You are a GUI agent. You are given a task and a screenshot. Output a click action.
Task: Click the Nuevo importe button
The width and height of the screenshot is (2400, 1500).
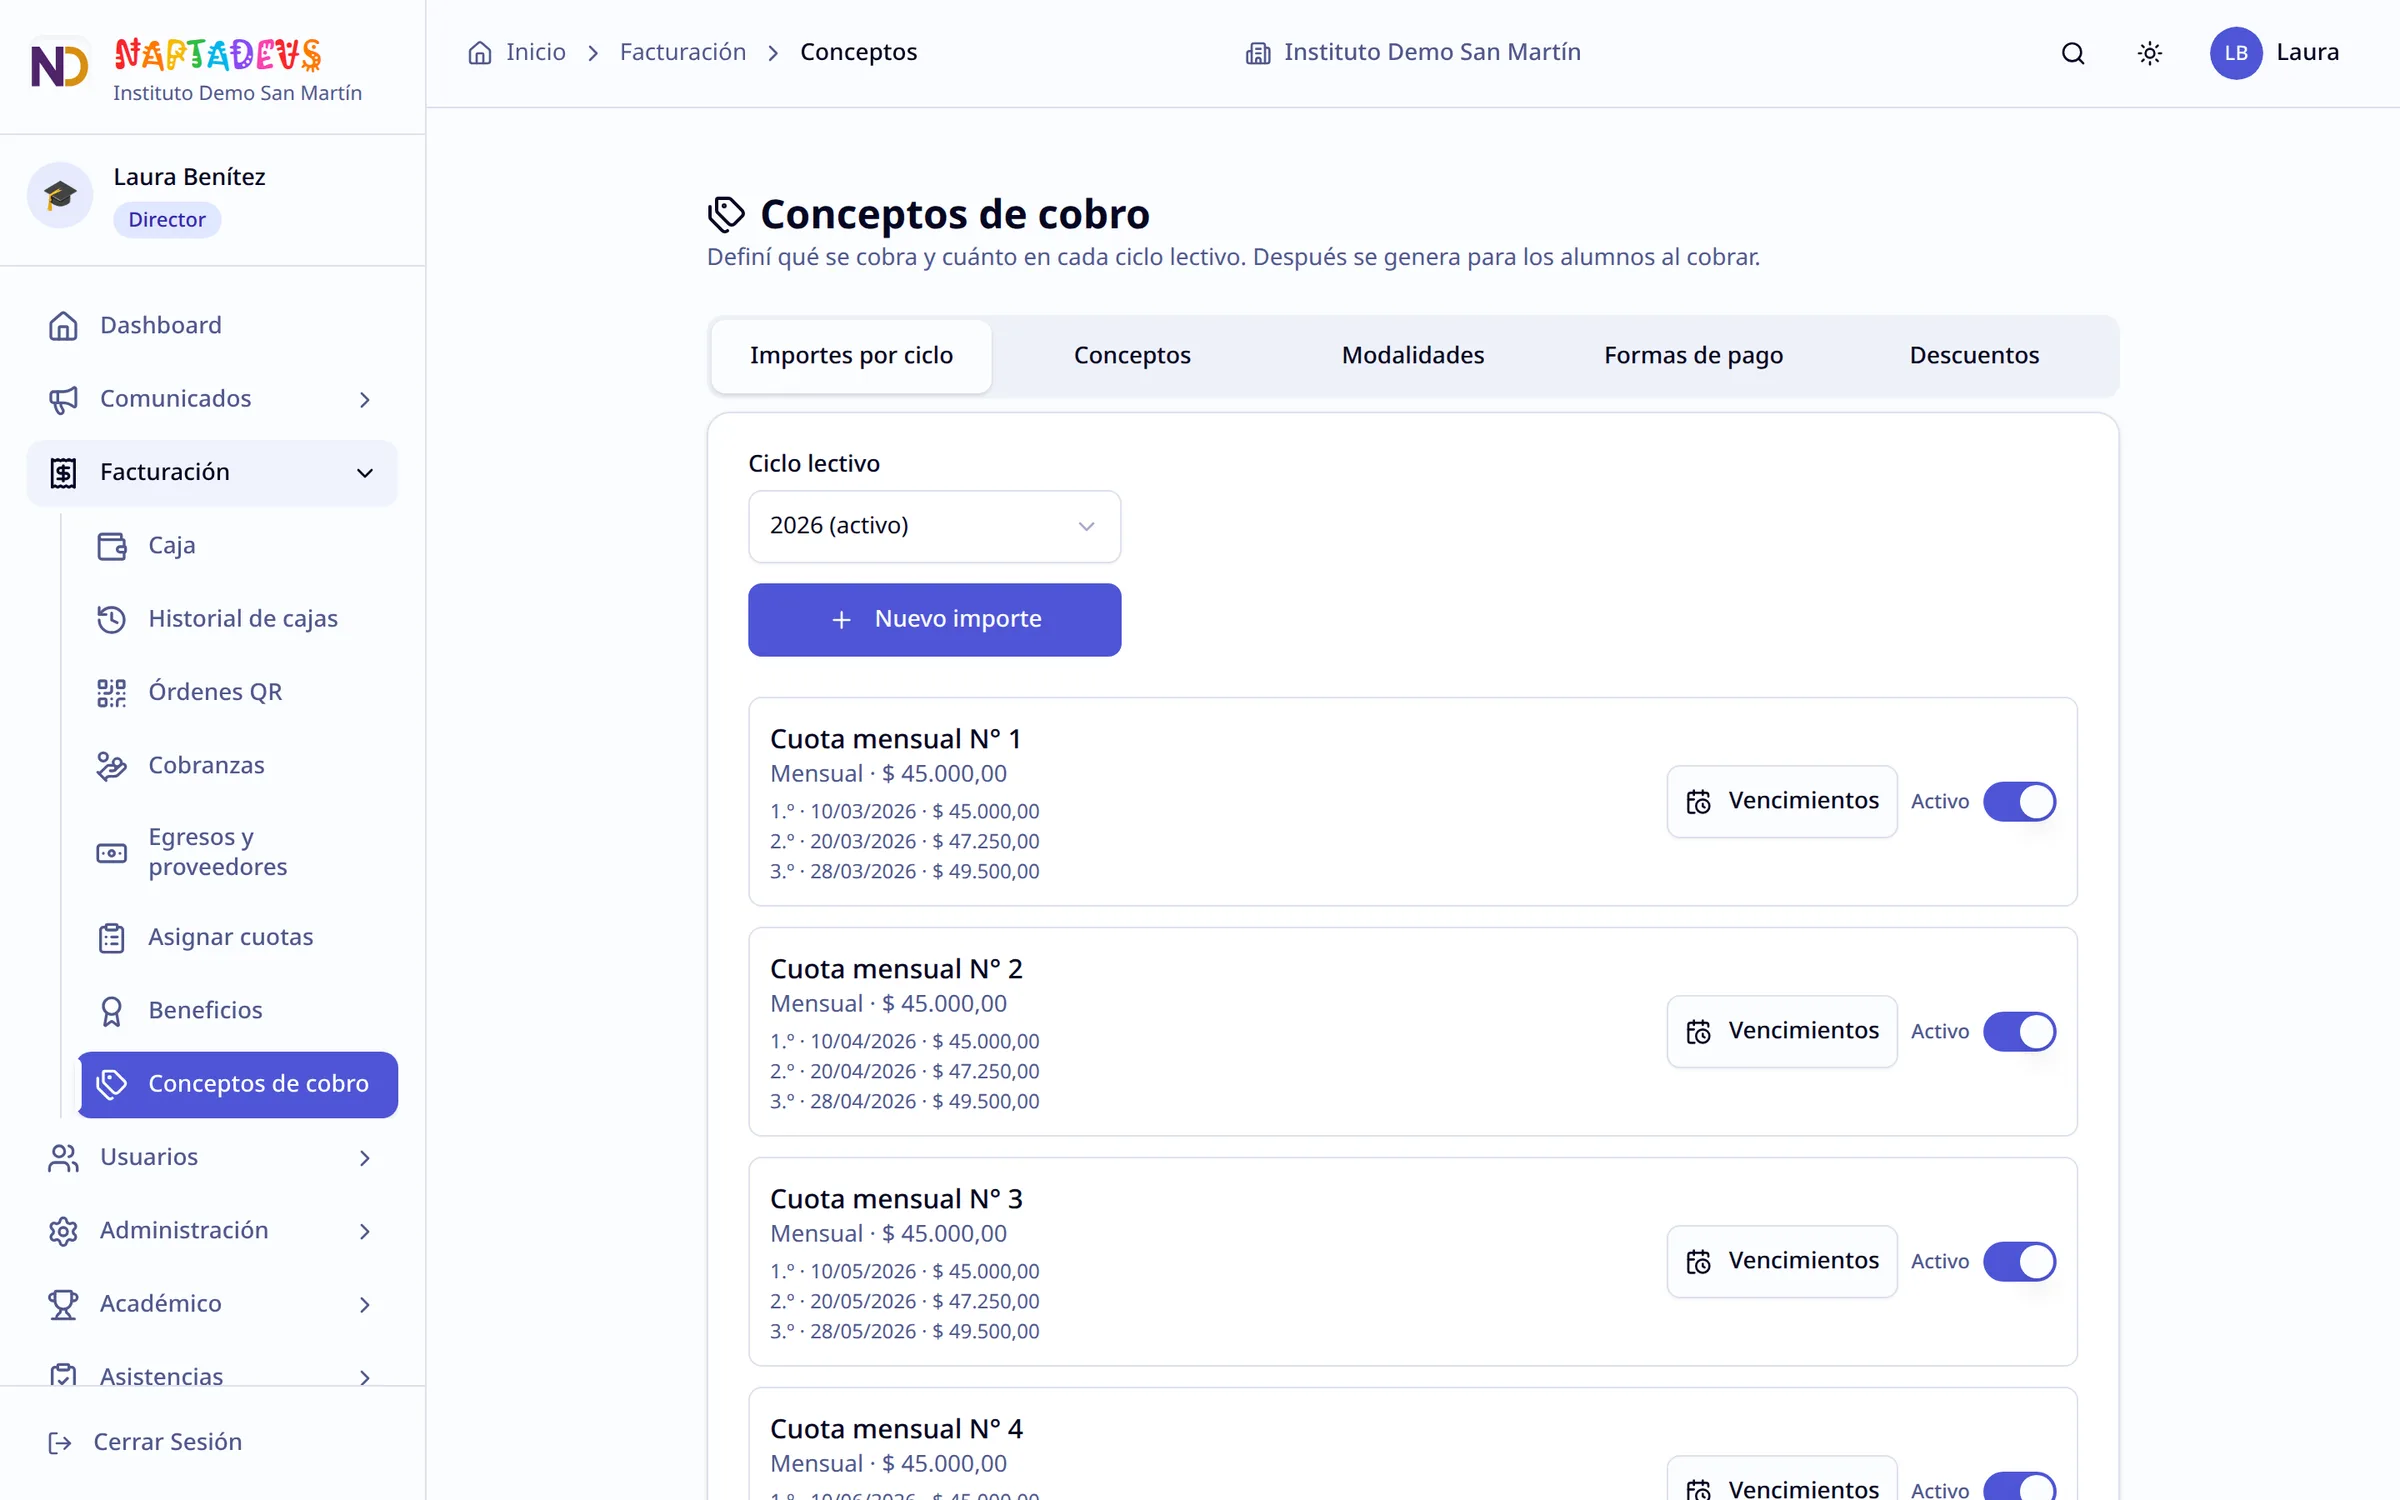tap(934, 619)
